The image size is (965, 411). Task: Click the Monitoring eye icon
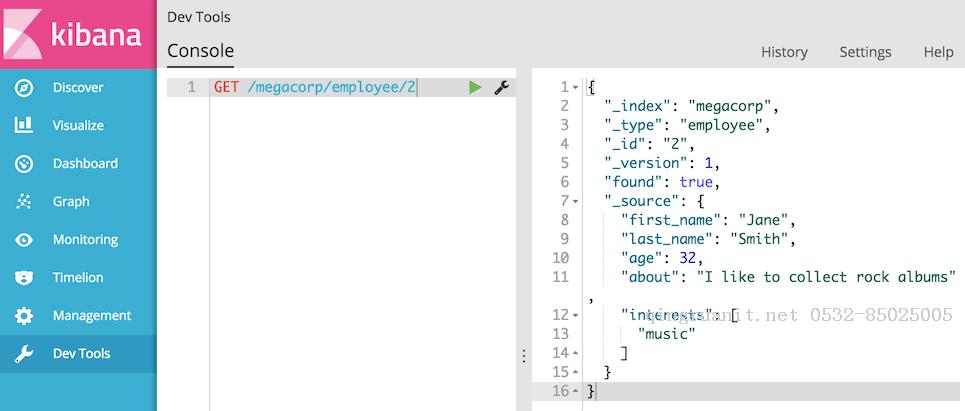24,240
